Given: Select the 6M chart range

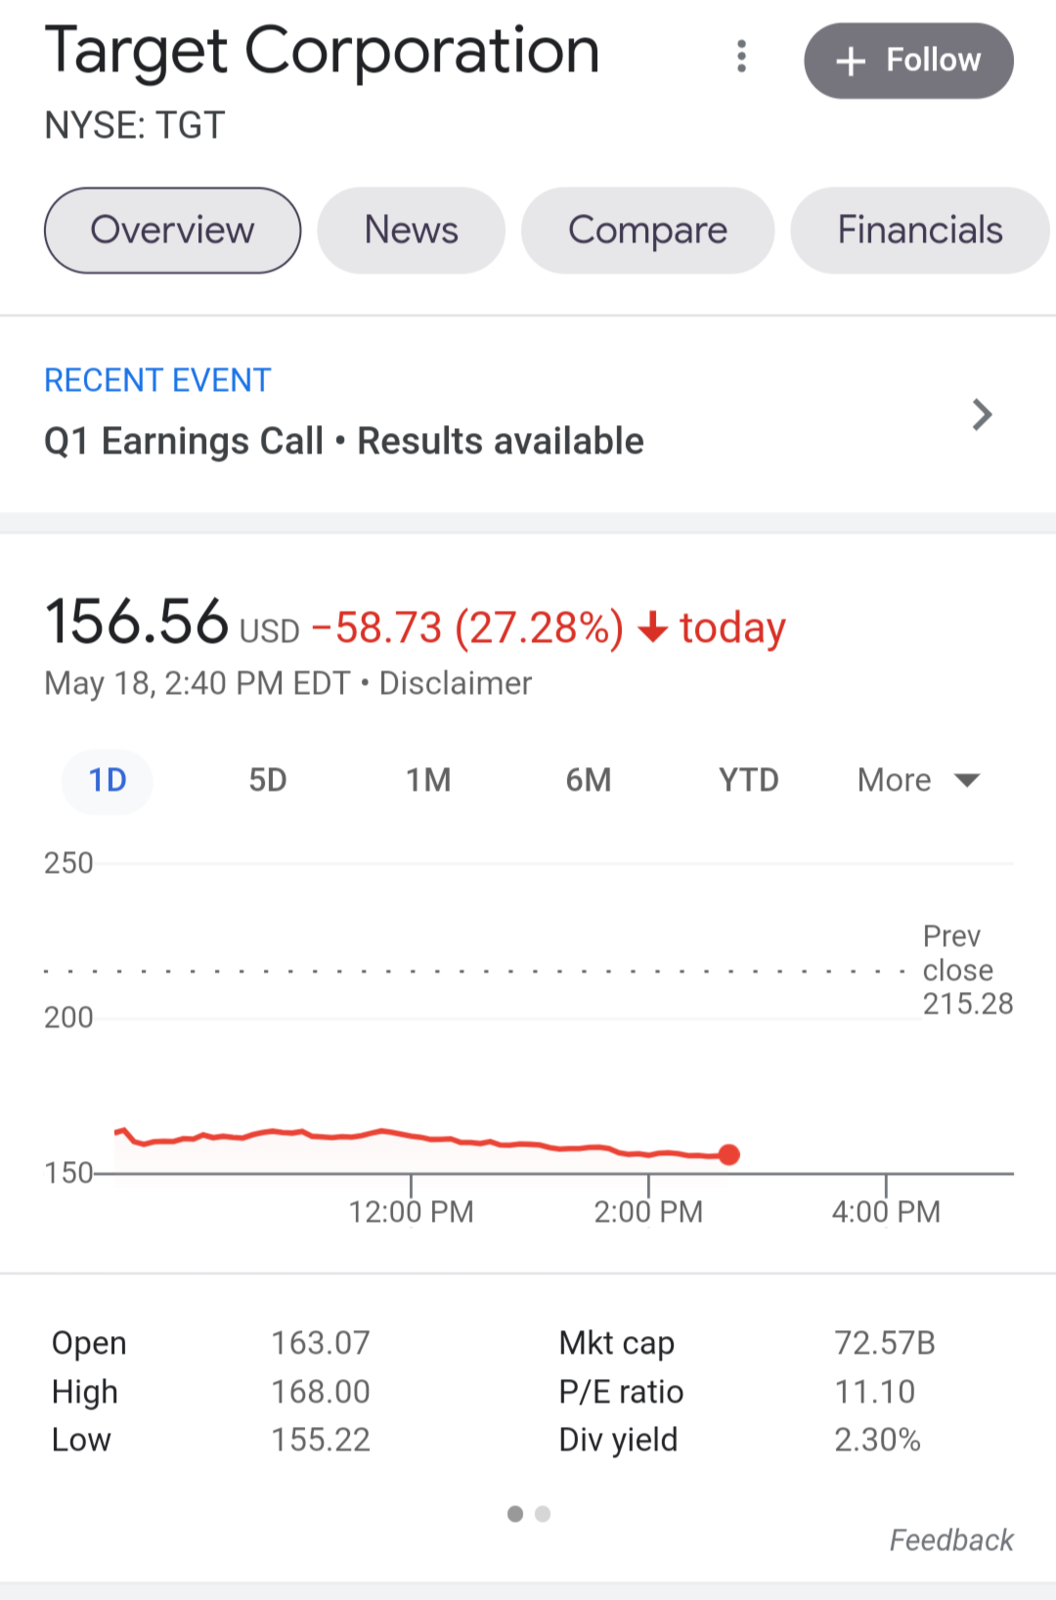Looking at the screenshot, I should (588, 780).
